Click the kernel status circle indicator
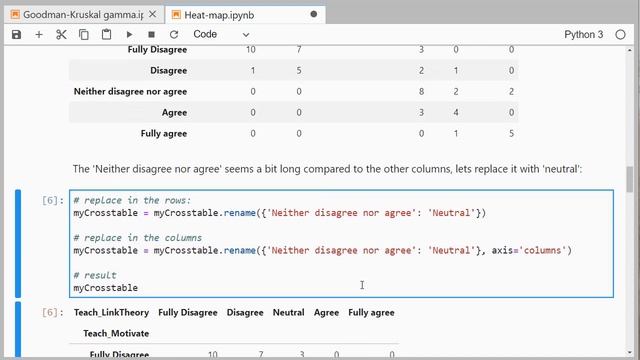The width and height of the screenshot is (640, 360). tap(620, 35)
